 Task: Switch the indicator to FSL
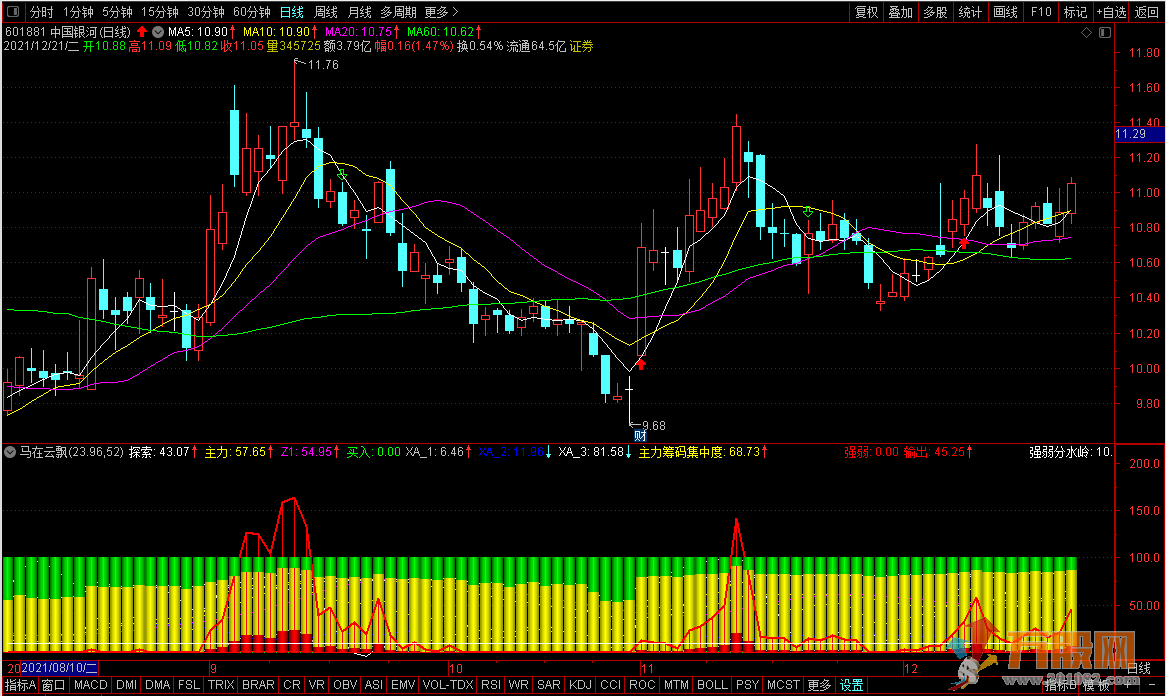189,685
